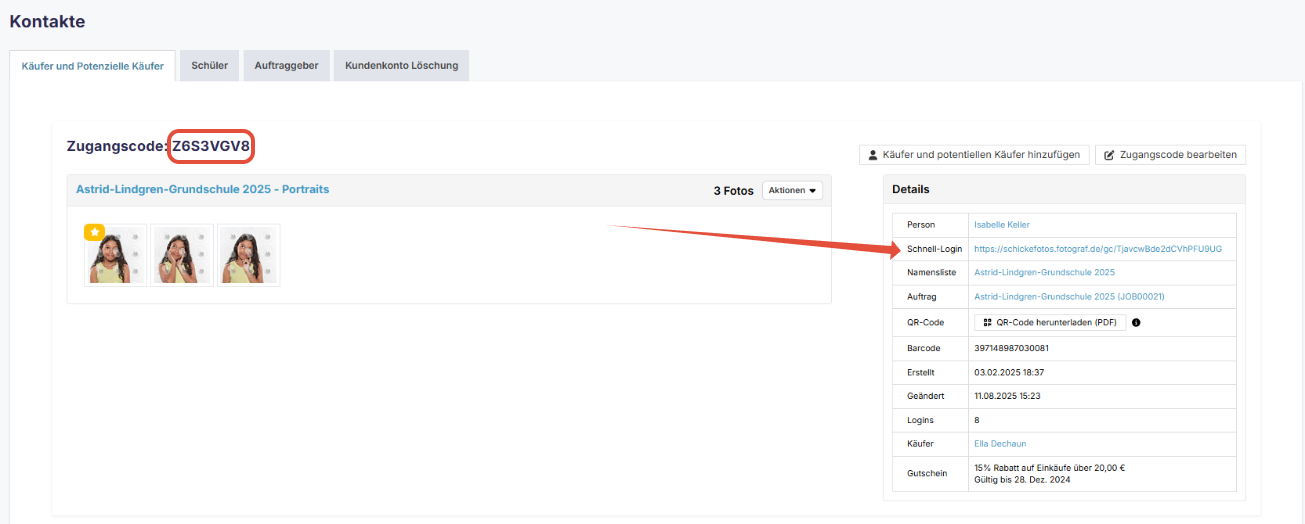Click barcode value 397148987030081

1011,348
